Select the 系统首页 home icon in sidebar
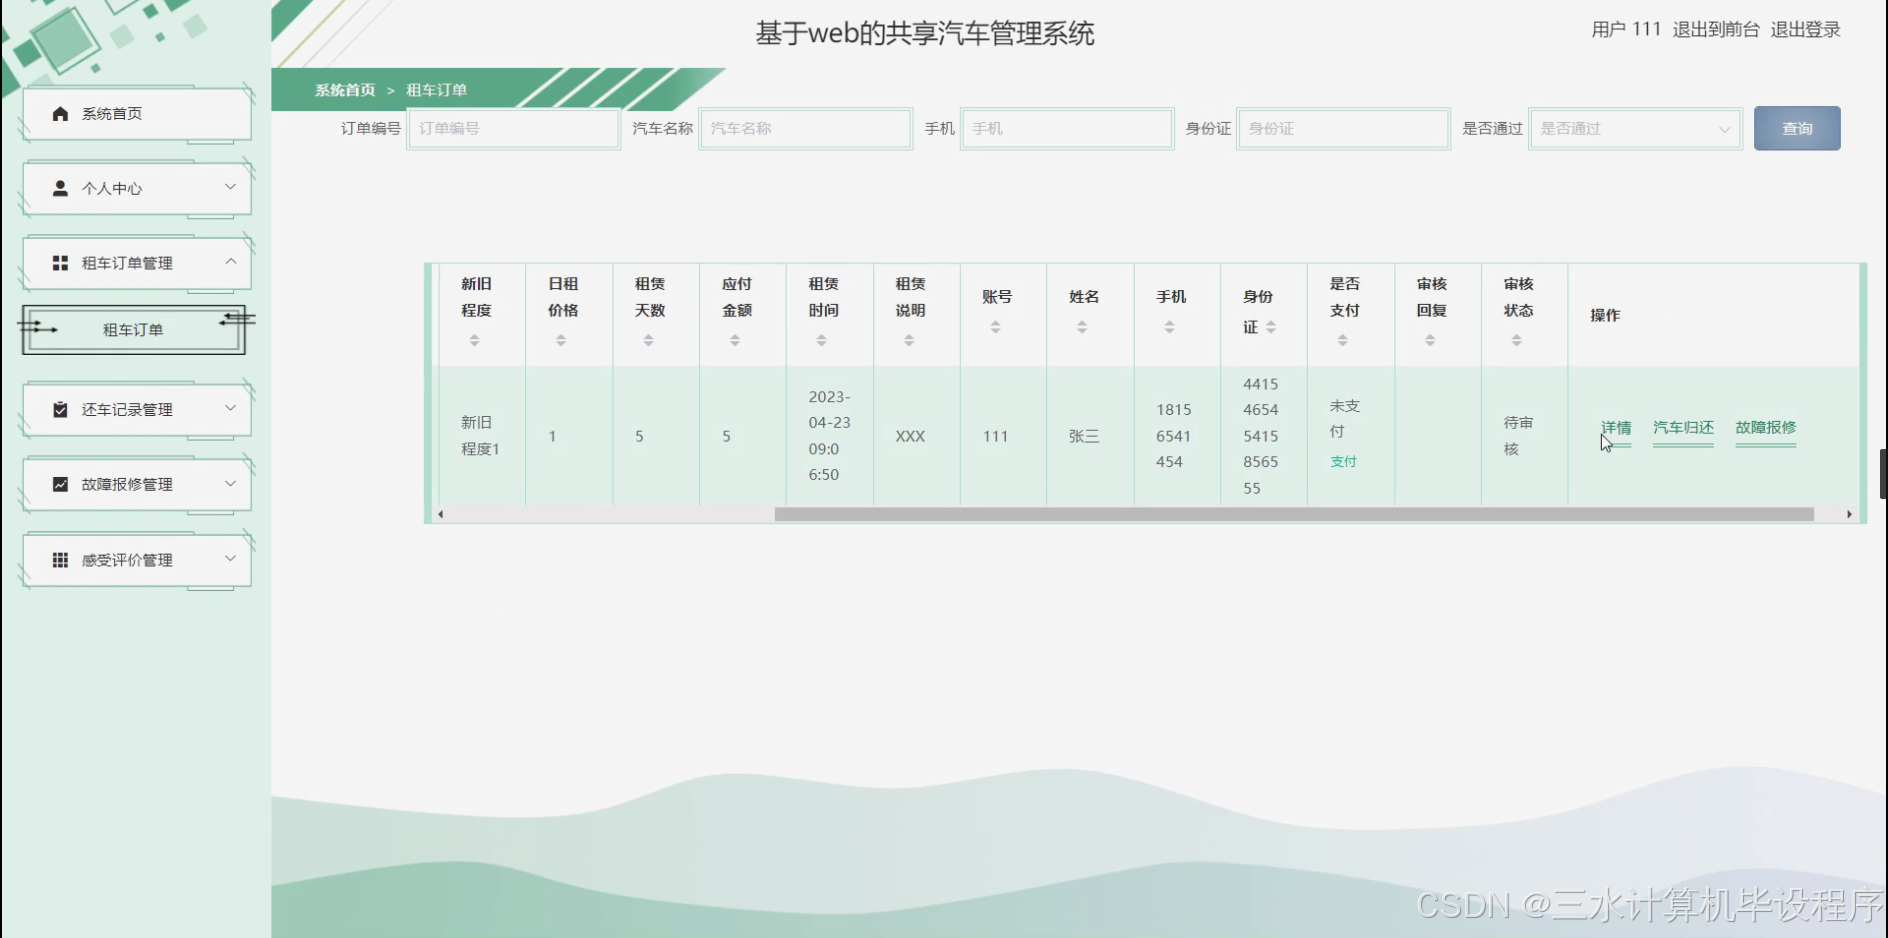Viewport: 1888px width, 938px height. (59, 113)
